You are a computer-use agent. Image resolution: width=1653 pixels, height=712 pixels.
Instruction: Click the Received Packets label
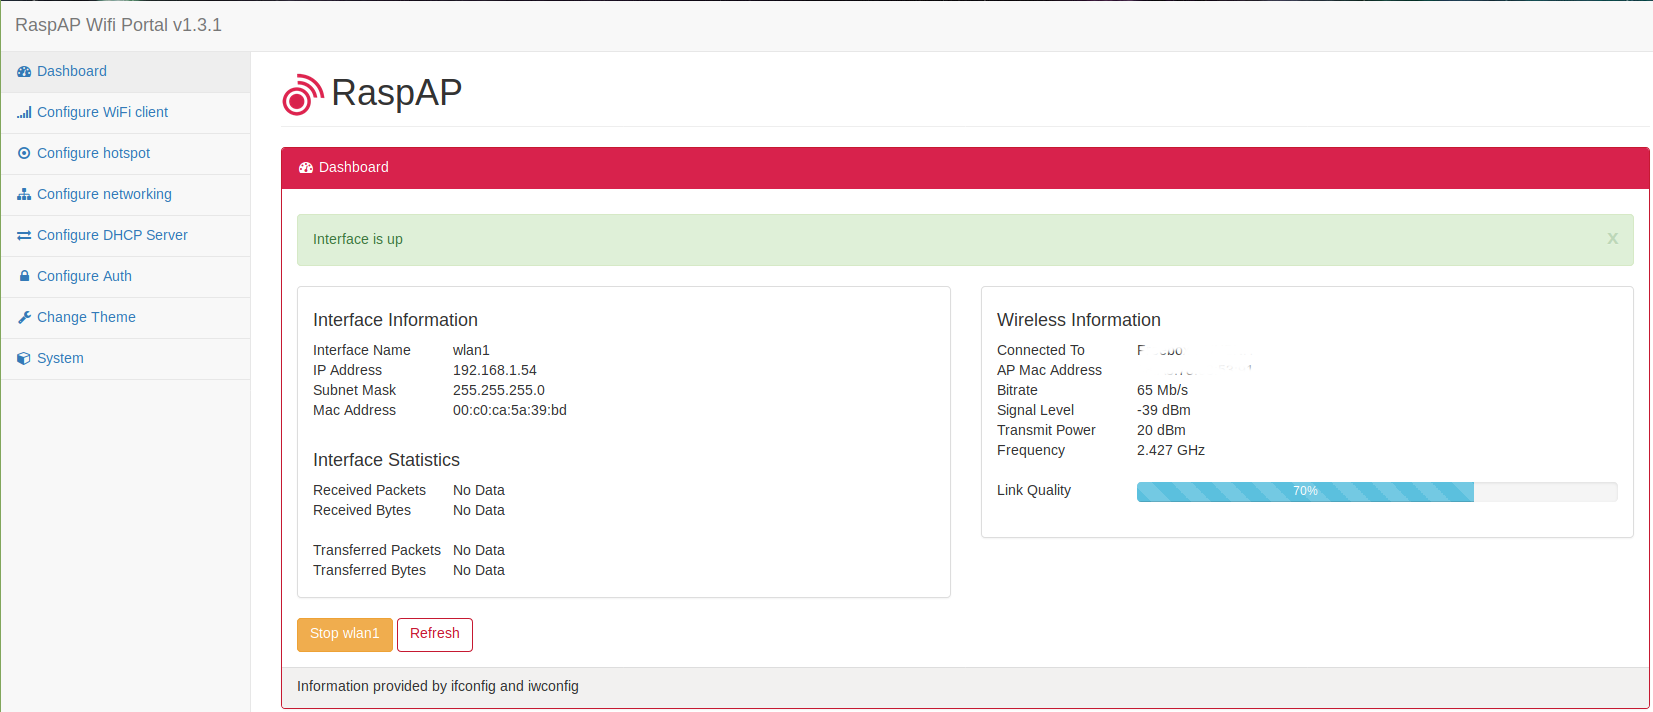369,490
